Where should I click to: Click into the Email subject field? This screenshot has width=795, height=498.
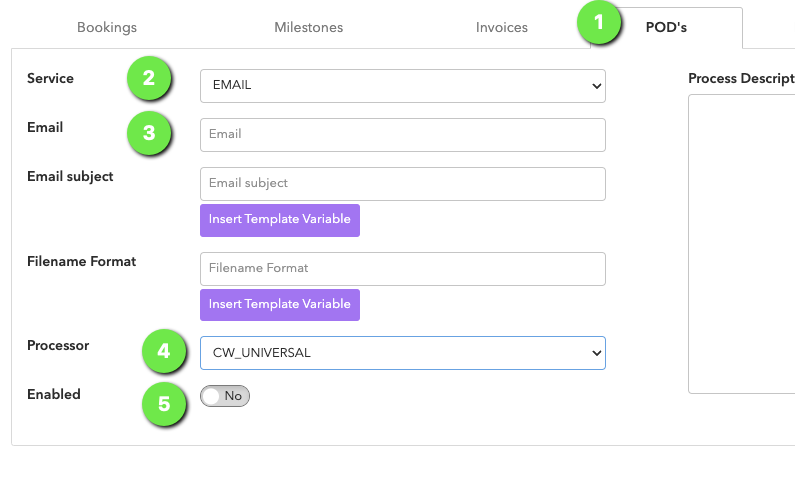tap(403, 184)
